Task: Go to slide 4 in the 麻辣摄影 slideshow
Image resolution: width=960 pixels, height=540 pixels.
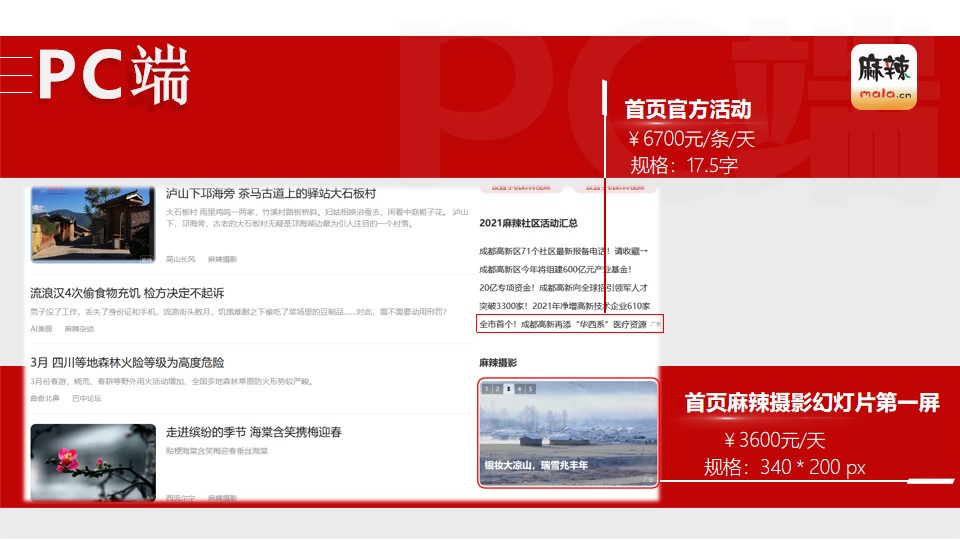Action: point(519,389)
